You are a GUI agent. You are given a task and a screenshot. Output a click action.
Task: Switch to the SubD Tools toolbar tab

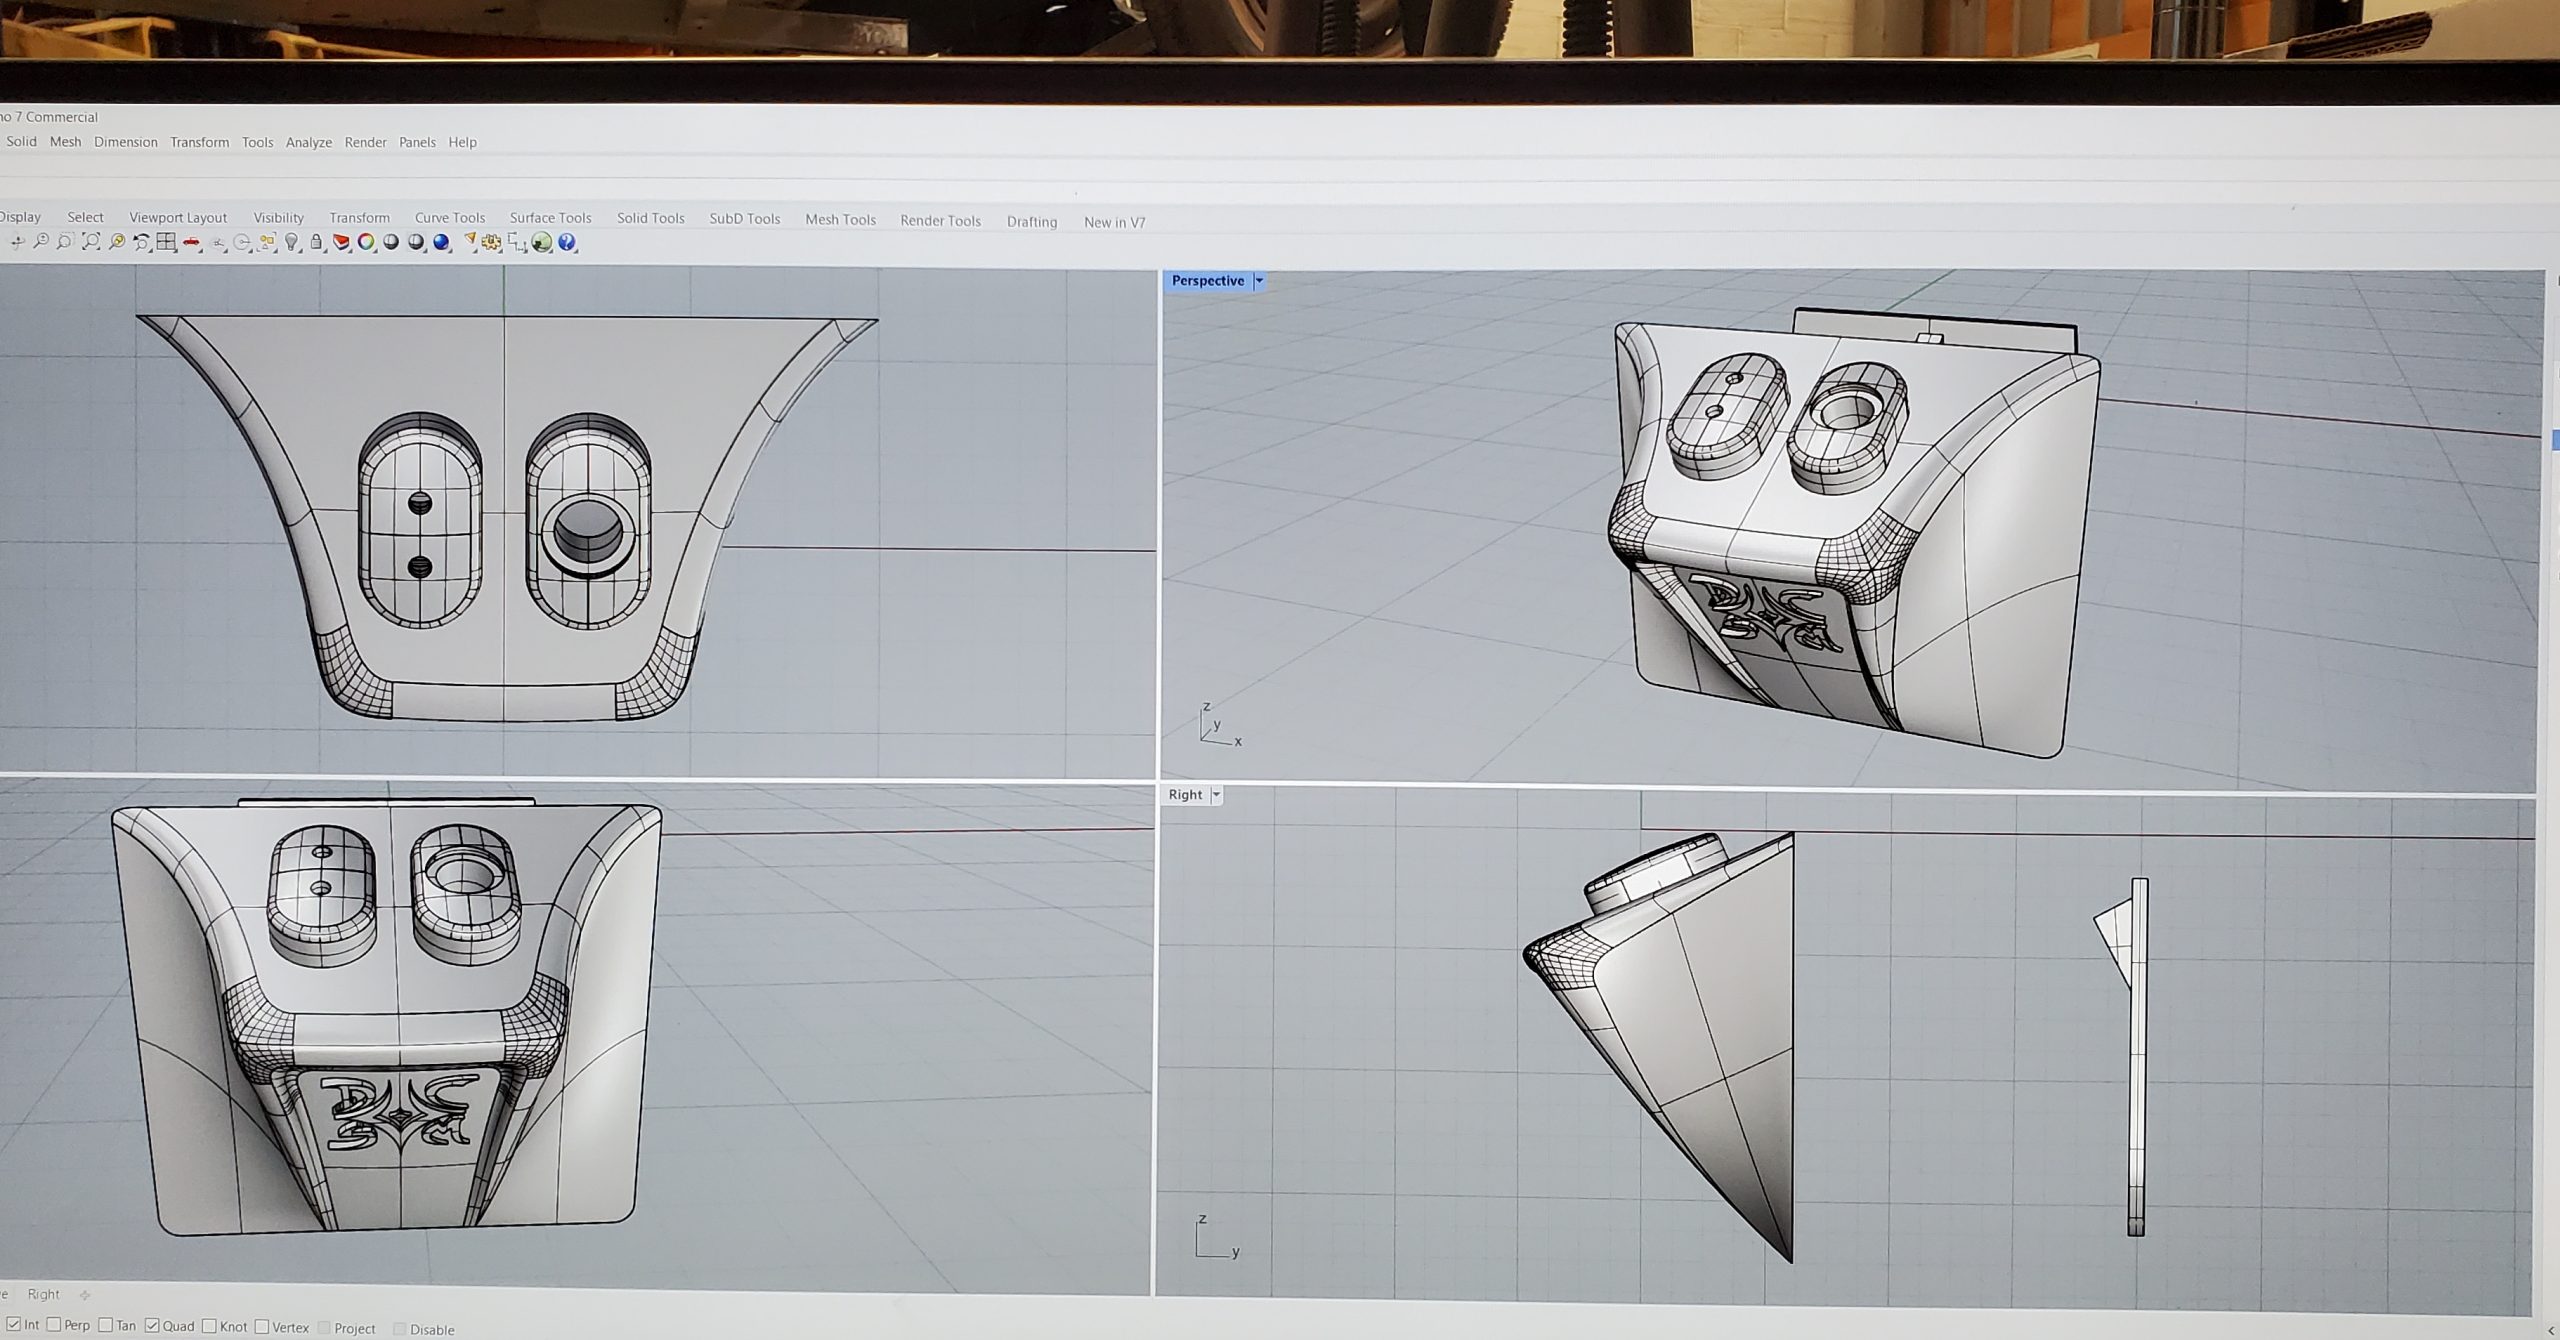click(x=744, y=219)
